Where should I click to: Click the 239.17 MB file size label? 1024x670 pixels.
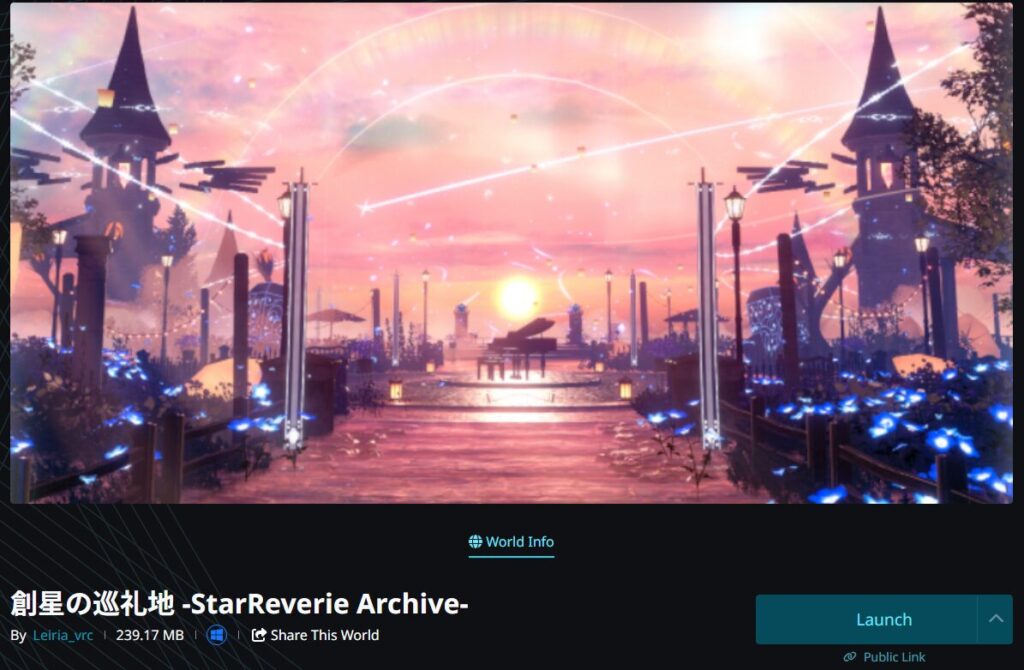[150, 635]
